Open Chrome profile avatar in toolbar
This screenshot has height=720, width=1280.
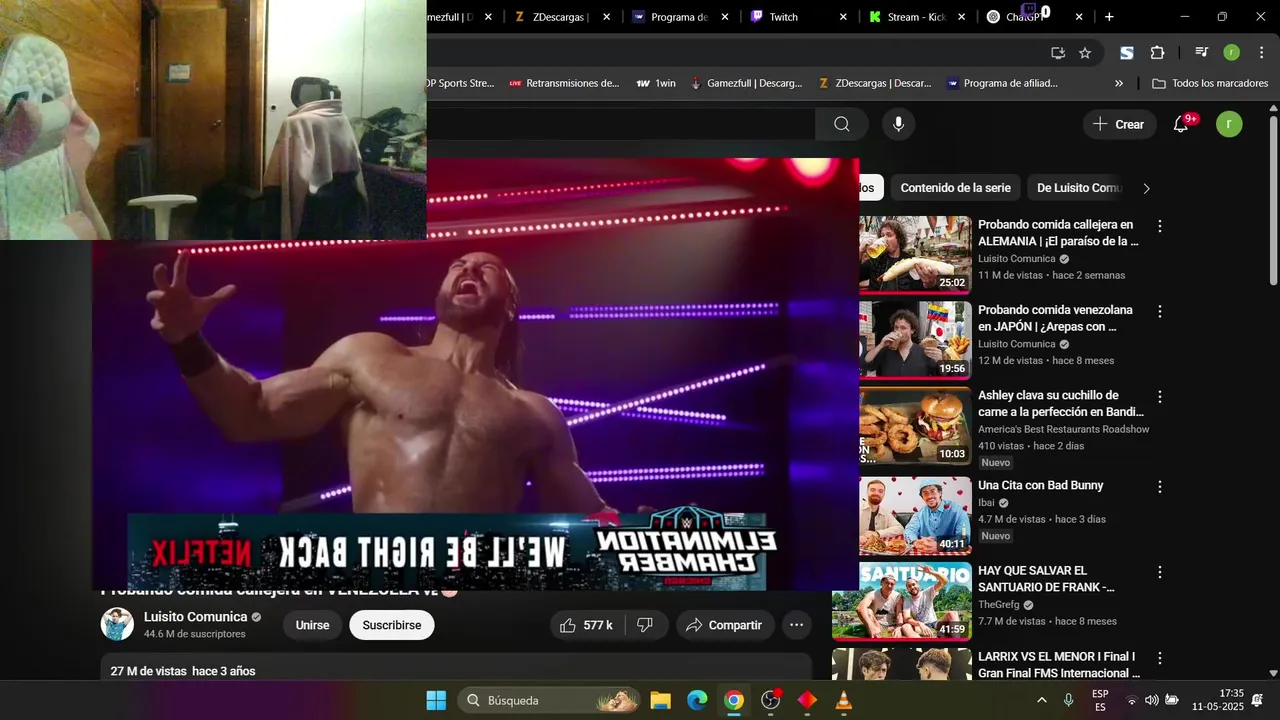1232,53
